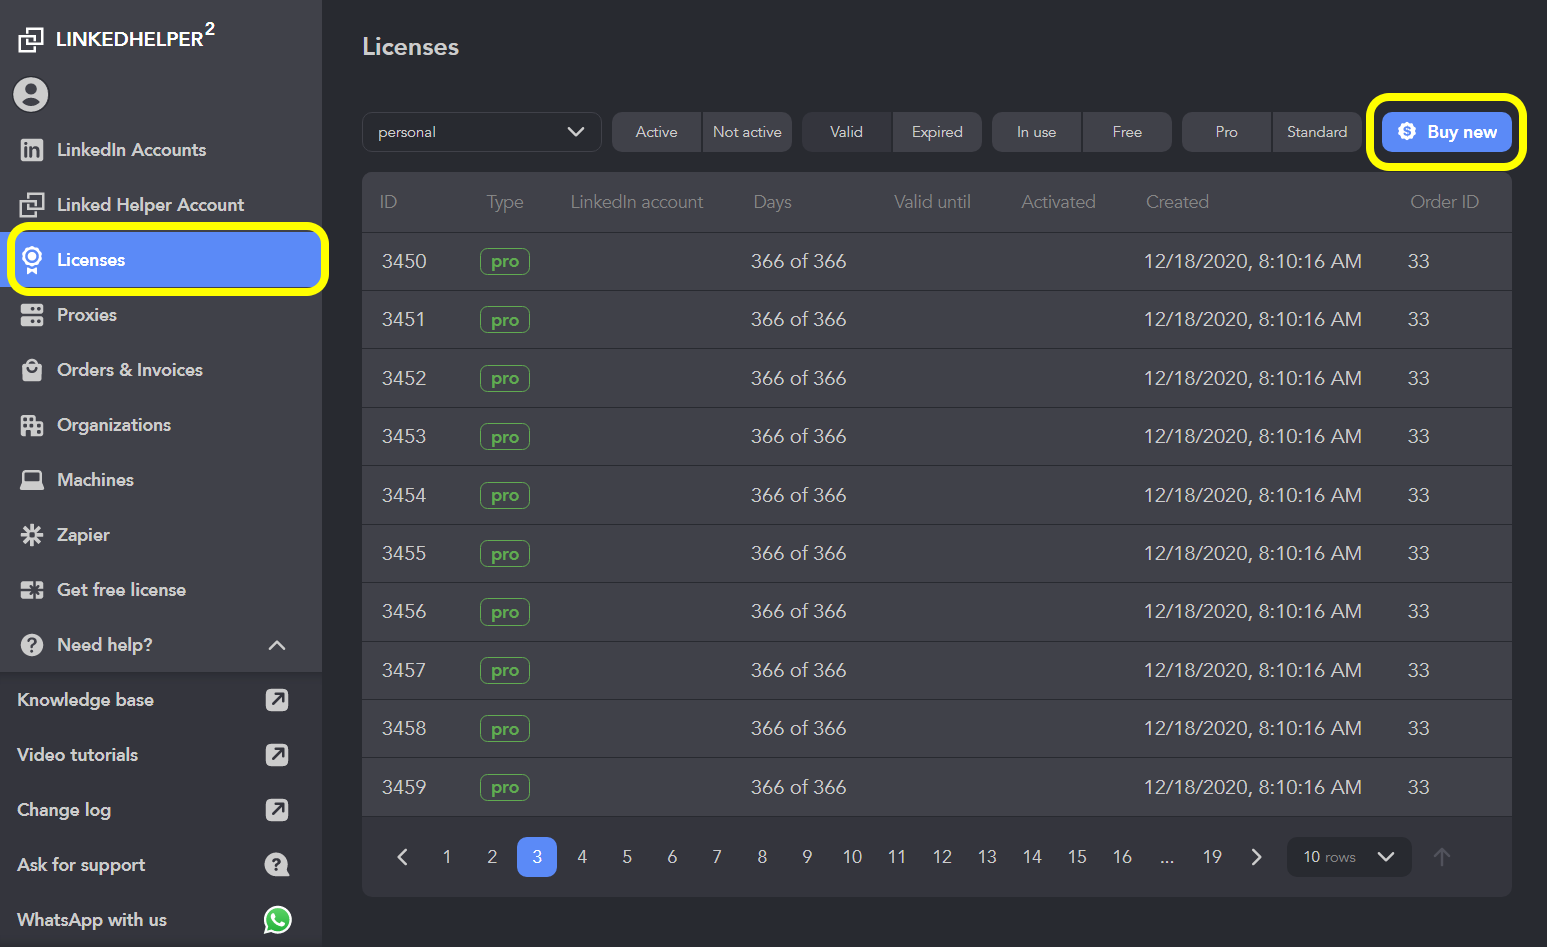Click the Zapier asterisk icon

[x=32, y=535]
